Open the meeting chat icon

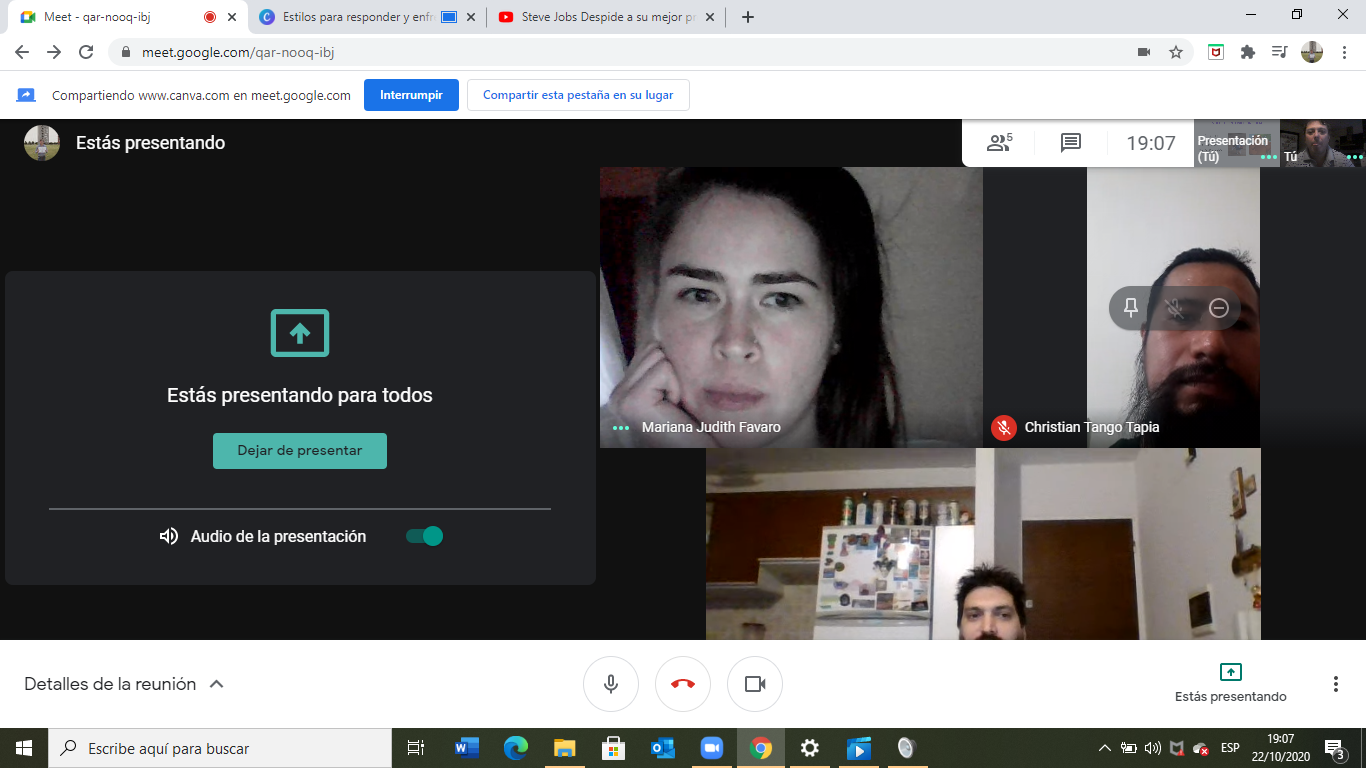click(x=1070, y=143)
